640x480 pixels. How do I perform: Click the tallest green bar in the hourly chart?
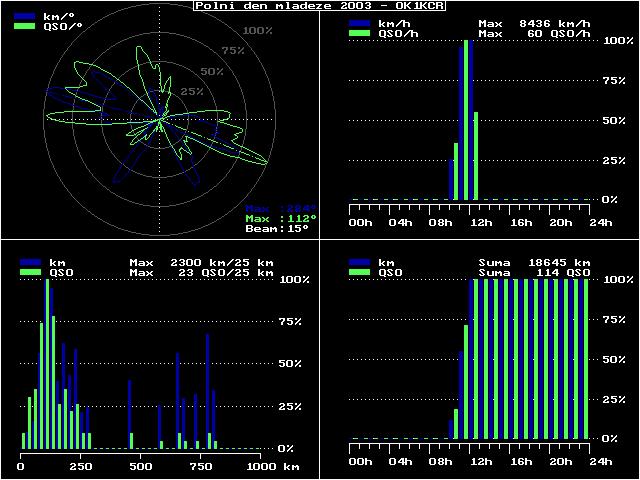pos(467,120)
